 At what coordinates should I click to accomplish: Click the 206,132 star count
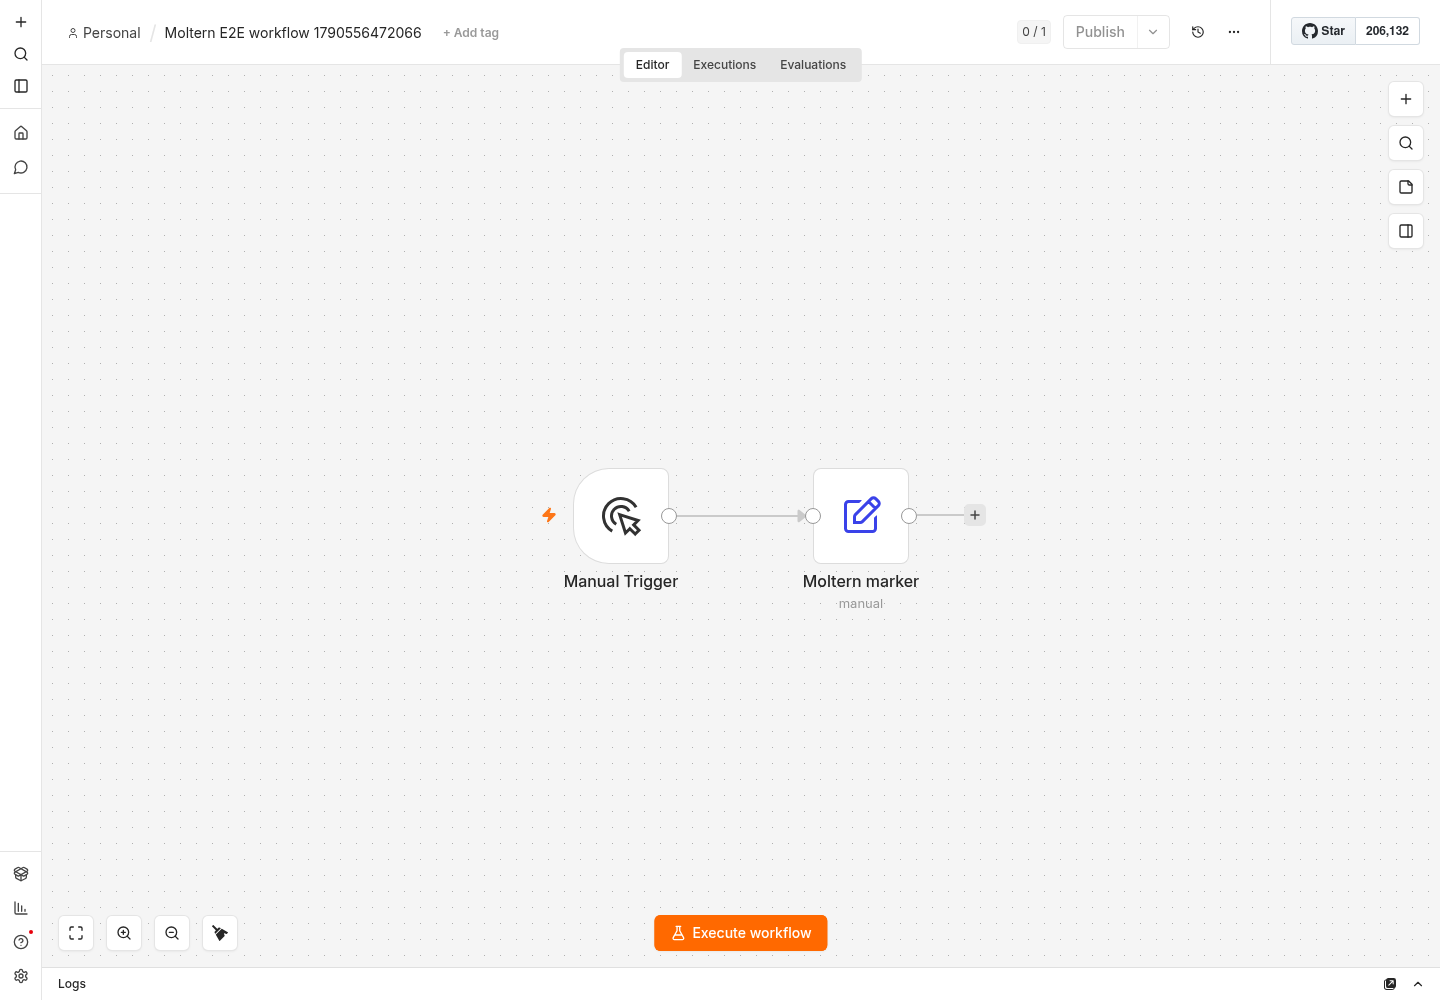pyautogui.click(x=1387, y=31)
